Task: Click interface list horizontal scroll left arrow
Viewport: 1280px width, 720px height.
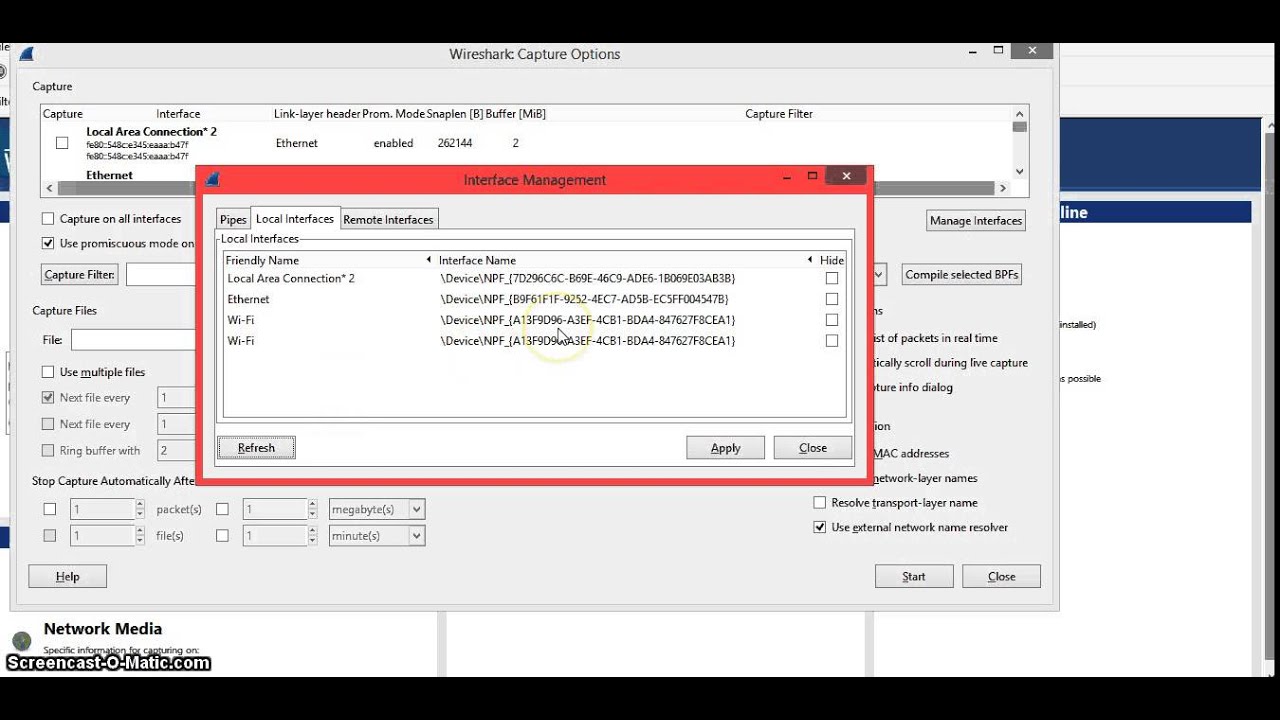Action: (49, 187)
